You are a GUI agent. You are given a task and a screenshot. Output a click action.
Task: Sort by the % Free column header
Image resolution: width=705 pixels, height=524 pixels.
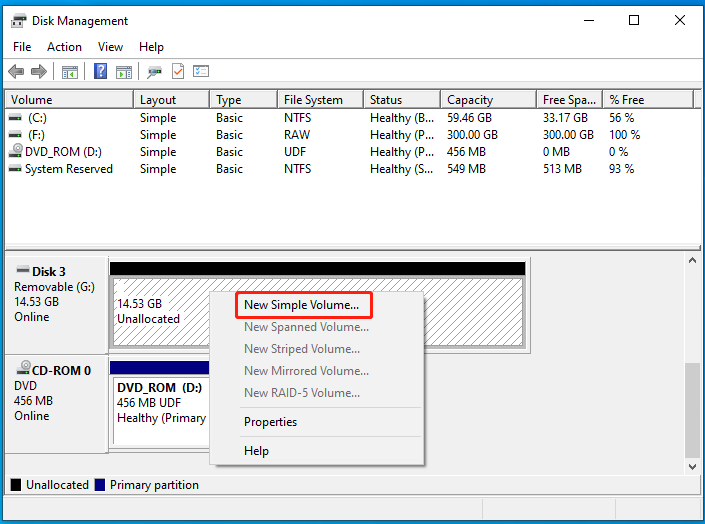(648, 99)
